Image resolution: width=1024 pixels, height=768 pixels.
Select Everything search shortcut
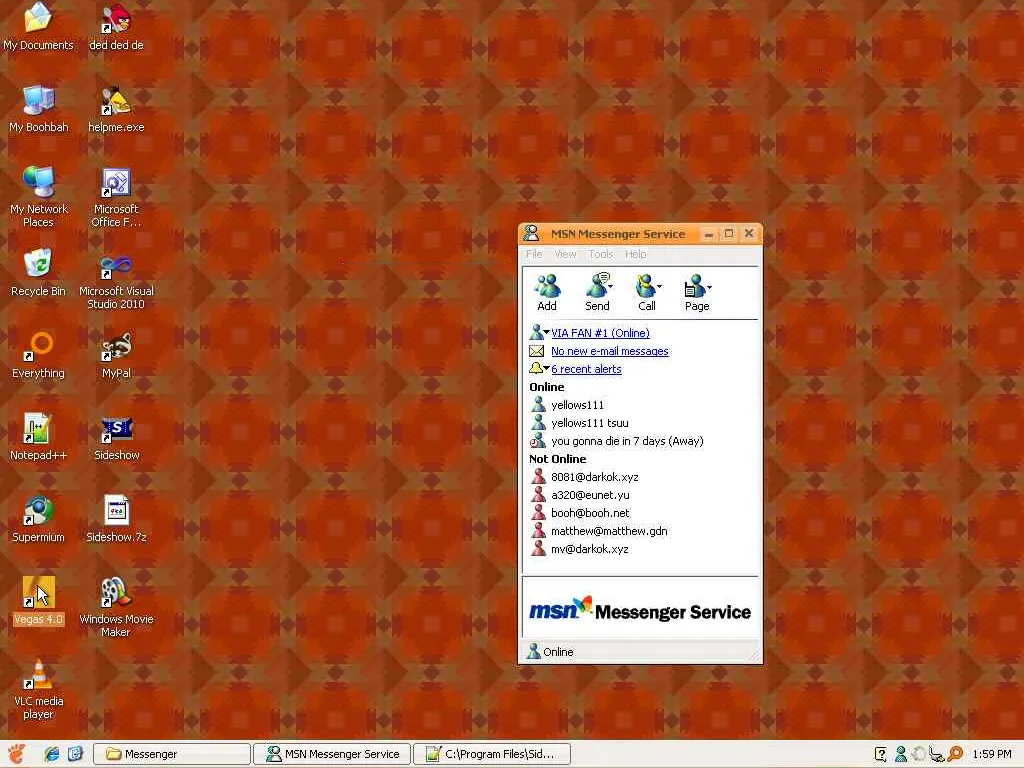[x=38, y=355]
